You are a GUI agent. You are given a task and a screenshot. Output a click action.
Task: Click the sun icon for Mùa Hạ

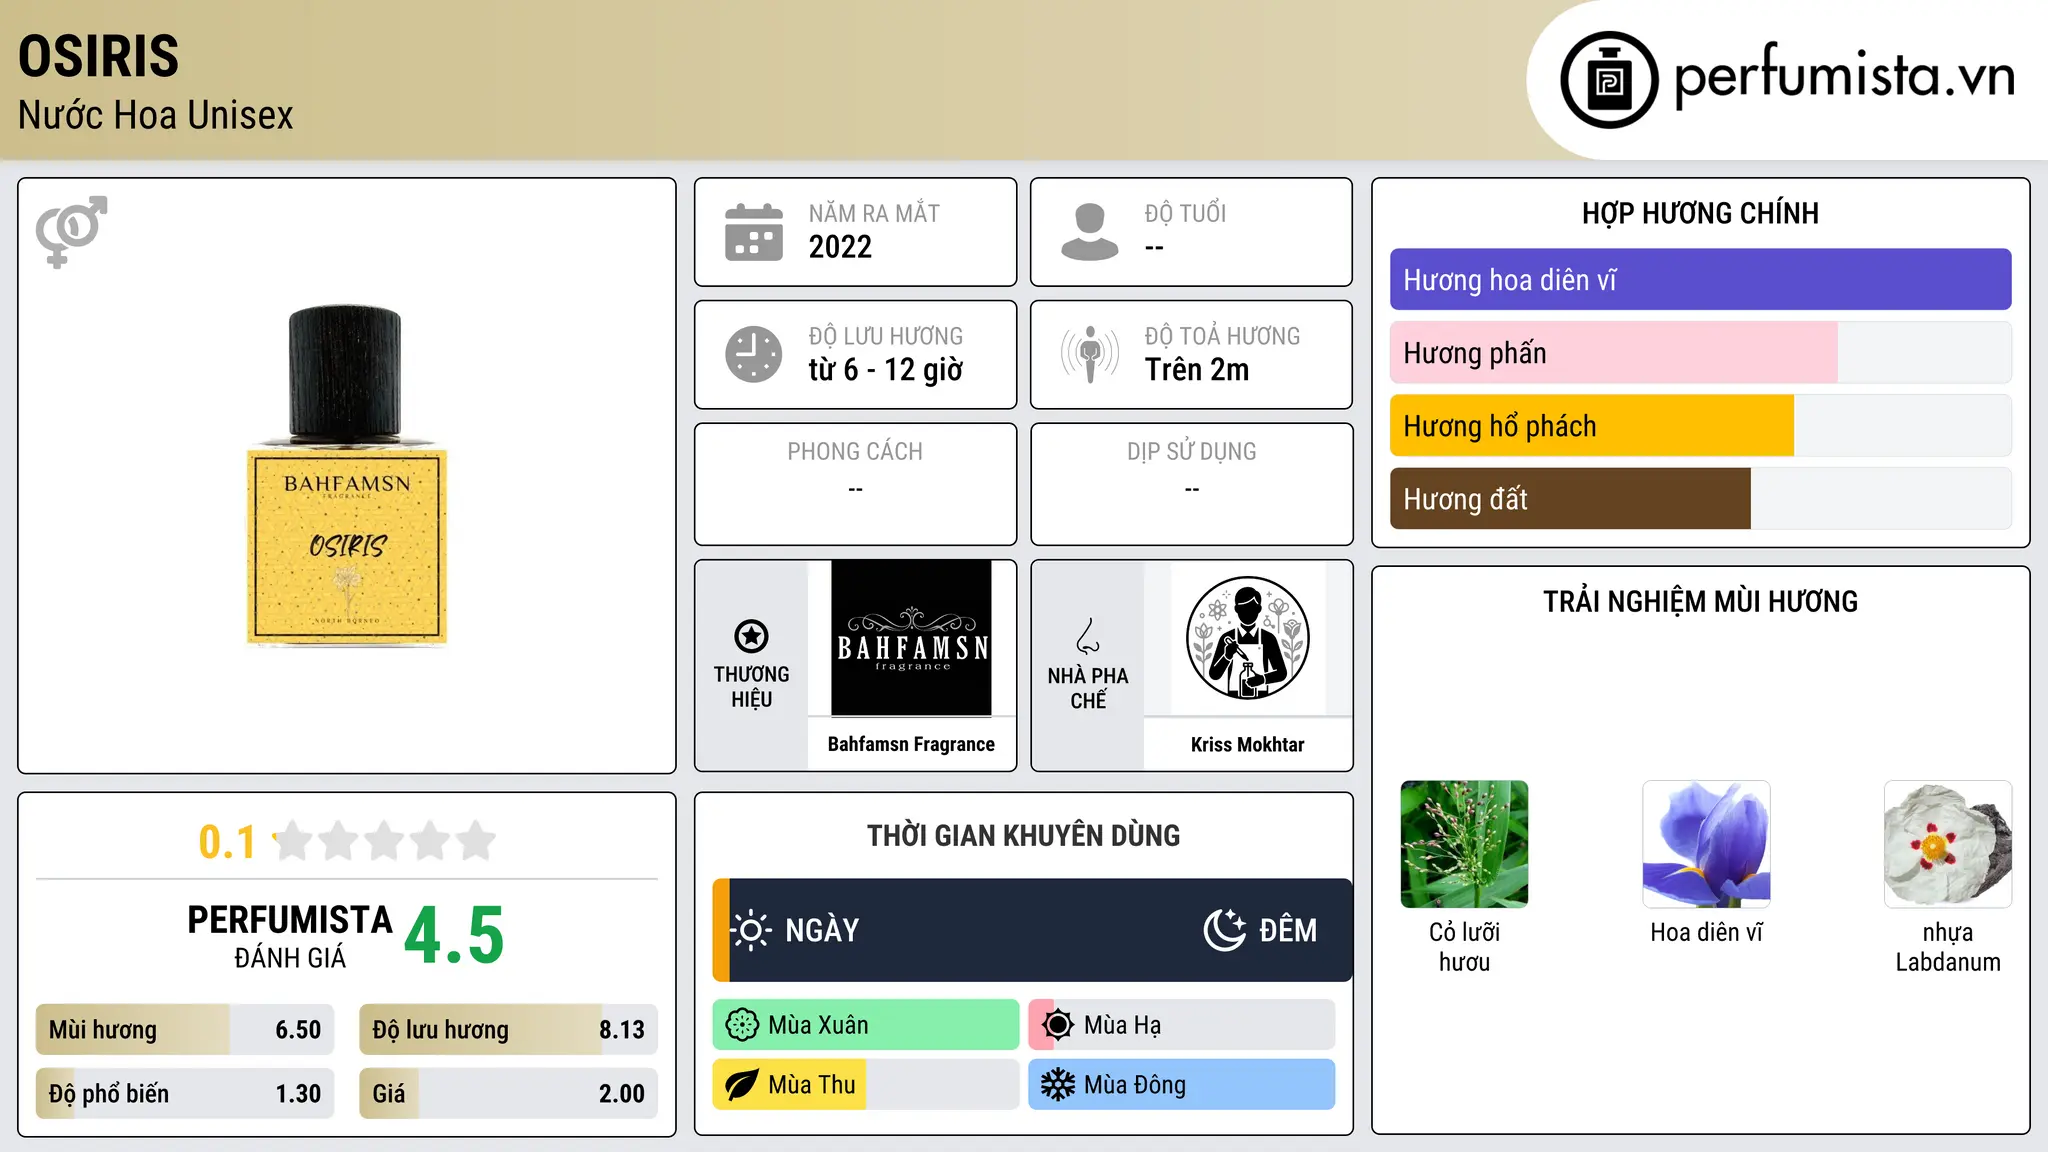(1057, 1025)
